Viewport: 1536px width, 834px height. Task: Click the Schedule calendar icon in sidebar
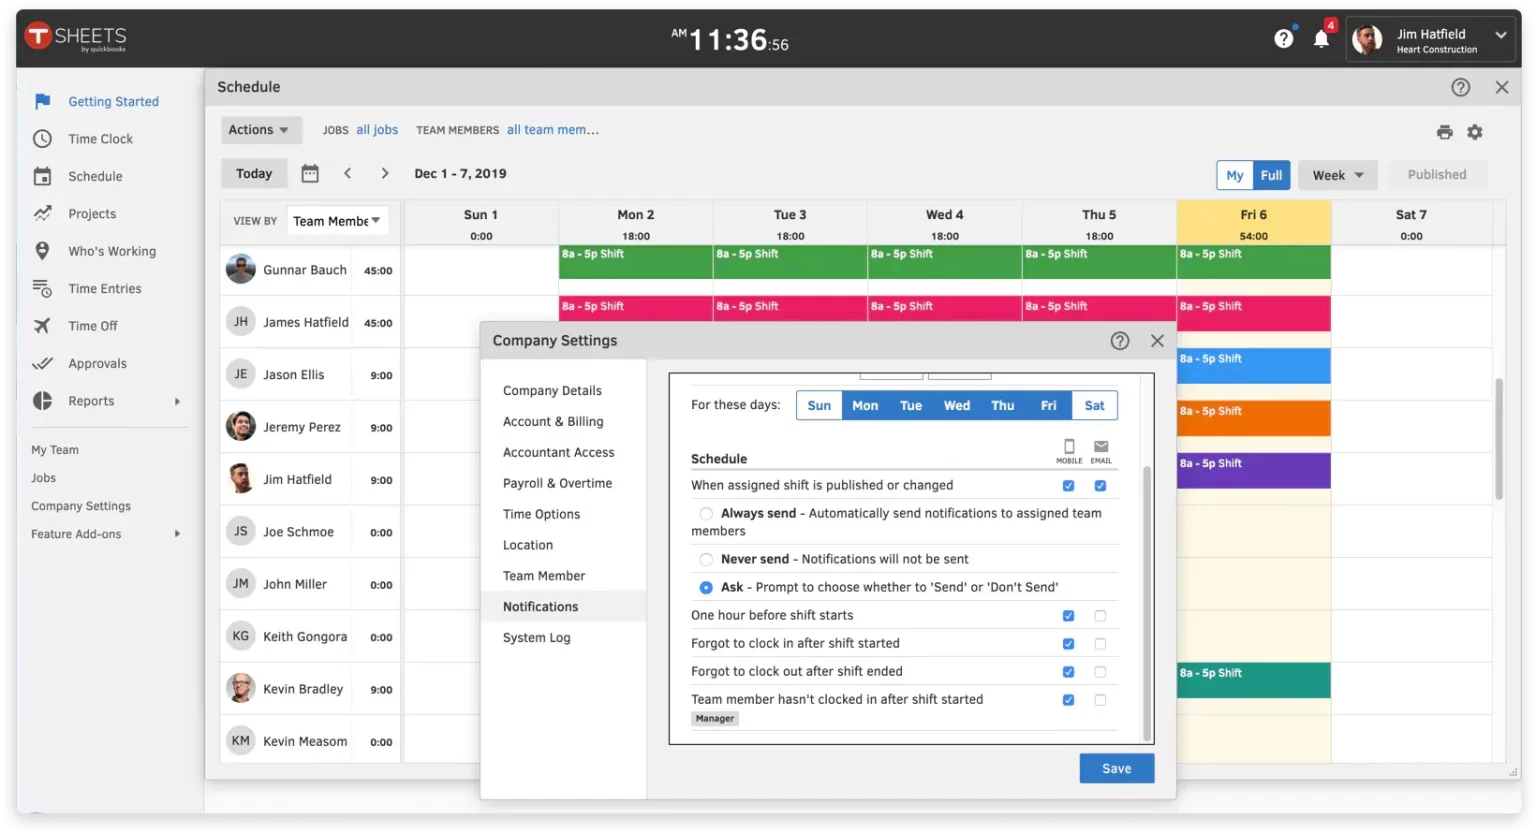pyautogui.click(x=42, y=176)
